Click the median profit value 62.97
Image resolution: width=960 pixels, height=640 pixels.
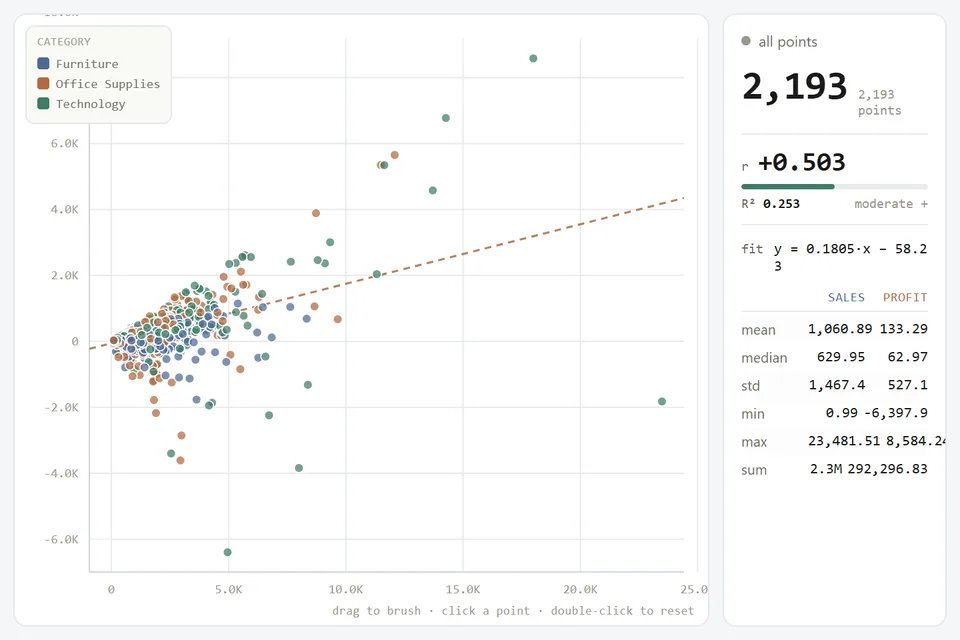point(908,357)
